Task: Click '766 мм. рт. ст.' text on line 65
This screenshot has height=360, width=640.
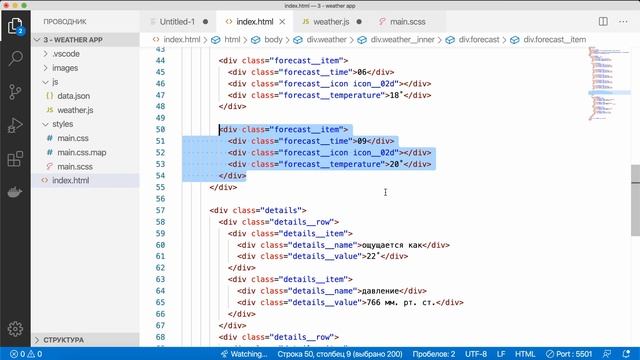Action: [x=401, y=302]
